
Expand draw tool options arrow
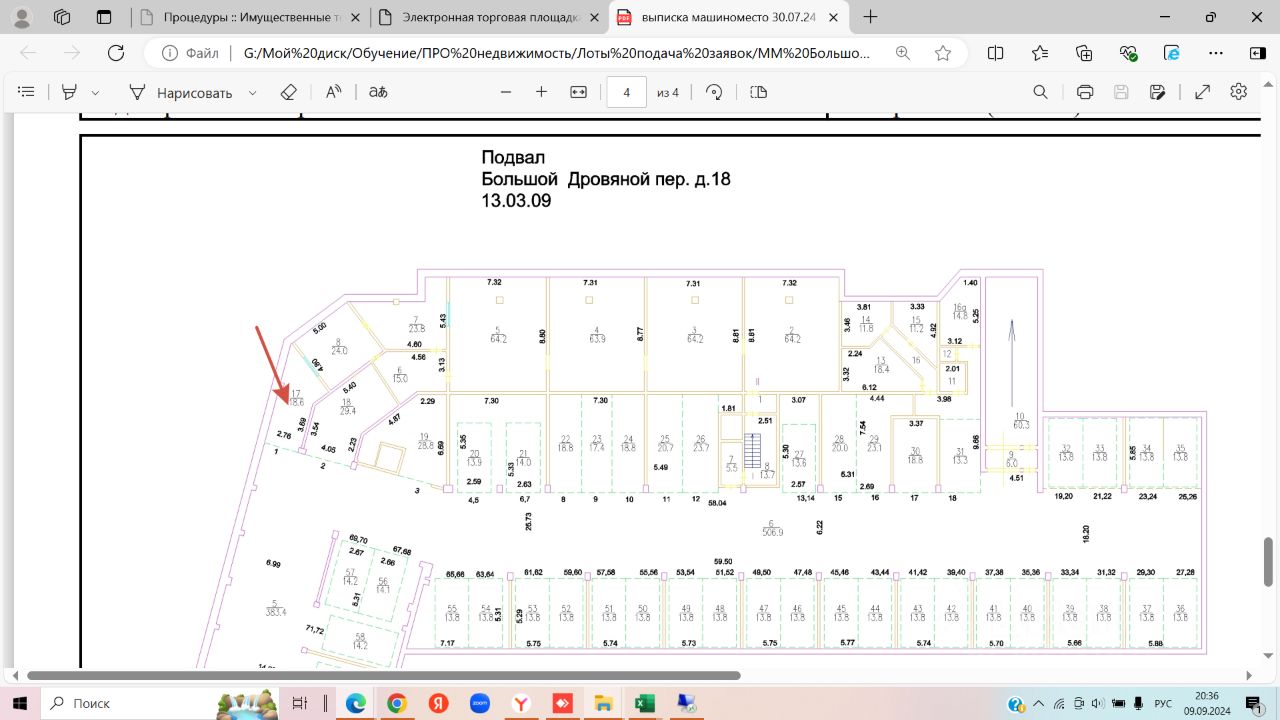click(x=252, y=92)
